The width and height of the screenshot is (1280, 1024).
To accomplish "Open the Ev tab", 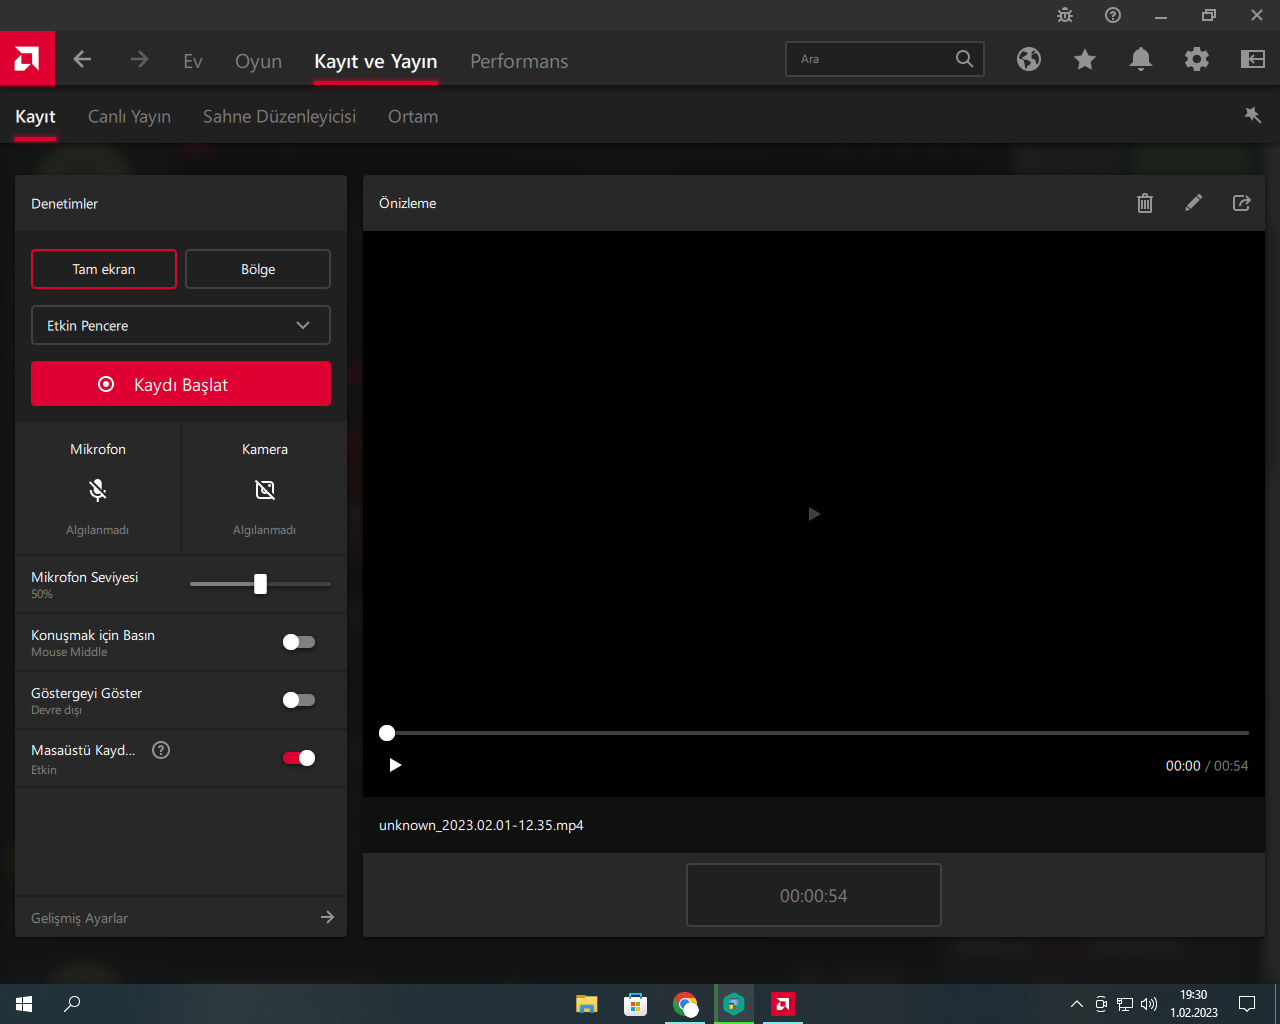I will tap(193, 61).
